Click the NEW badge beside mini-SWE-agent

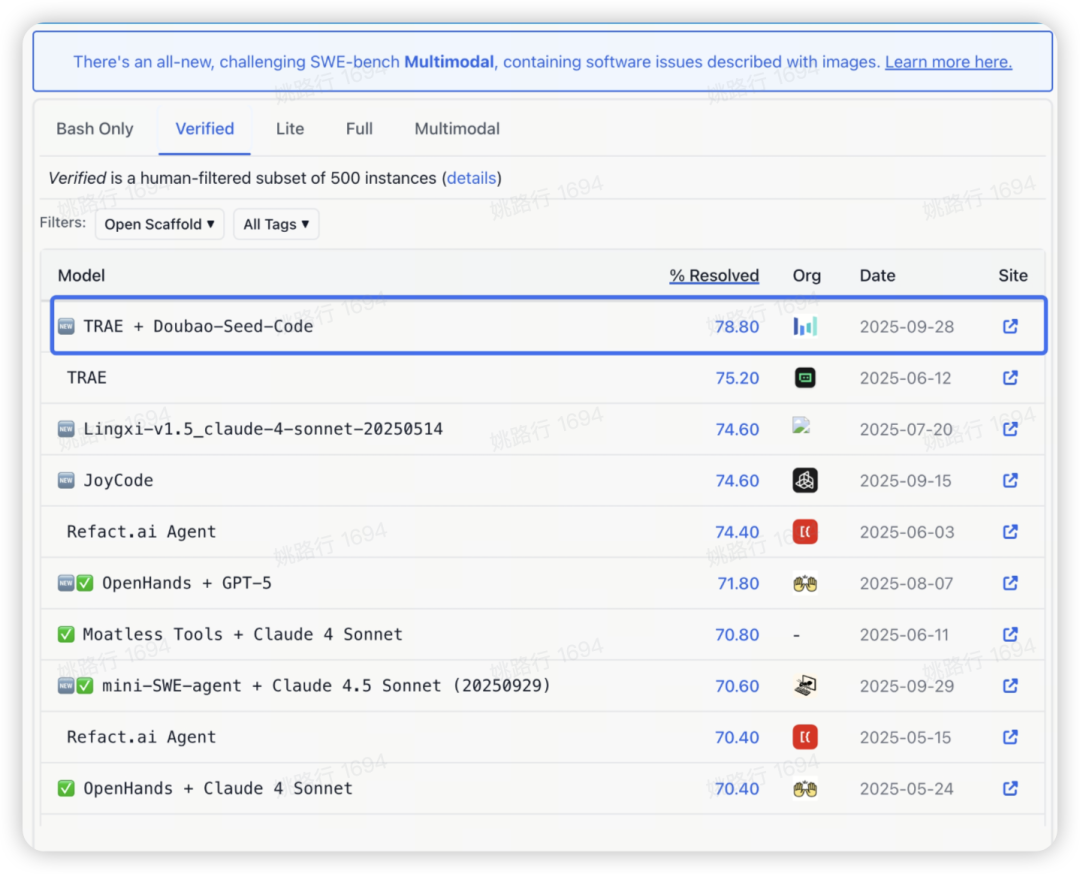(66, 686)
